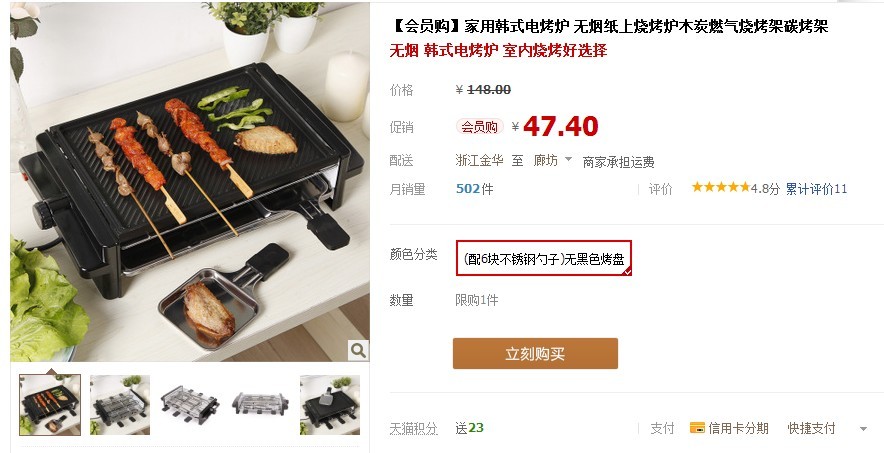Click the main product image of the grill
This screenshot has height=453, width=884.
tap(190, 181)
